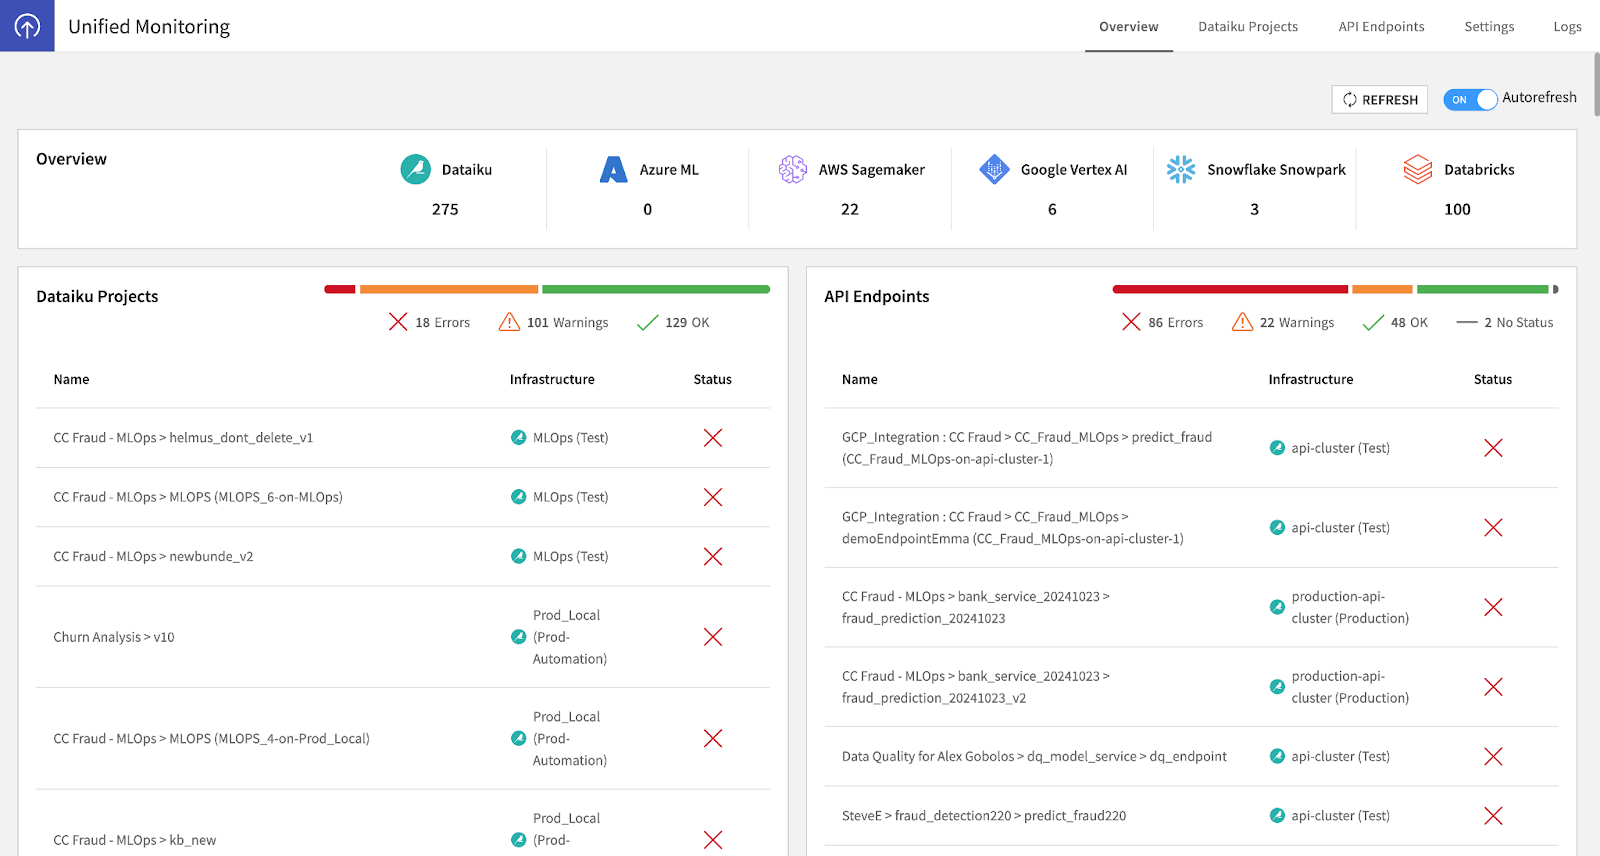Click the Databricks count 100
Viewport: 1600px width, 856px height.
(1457, 209)
